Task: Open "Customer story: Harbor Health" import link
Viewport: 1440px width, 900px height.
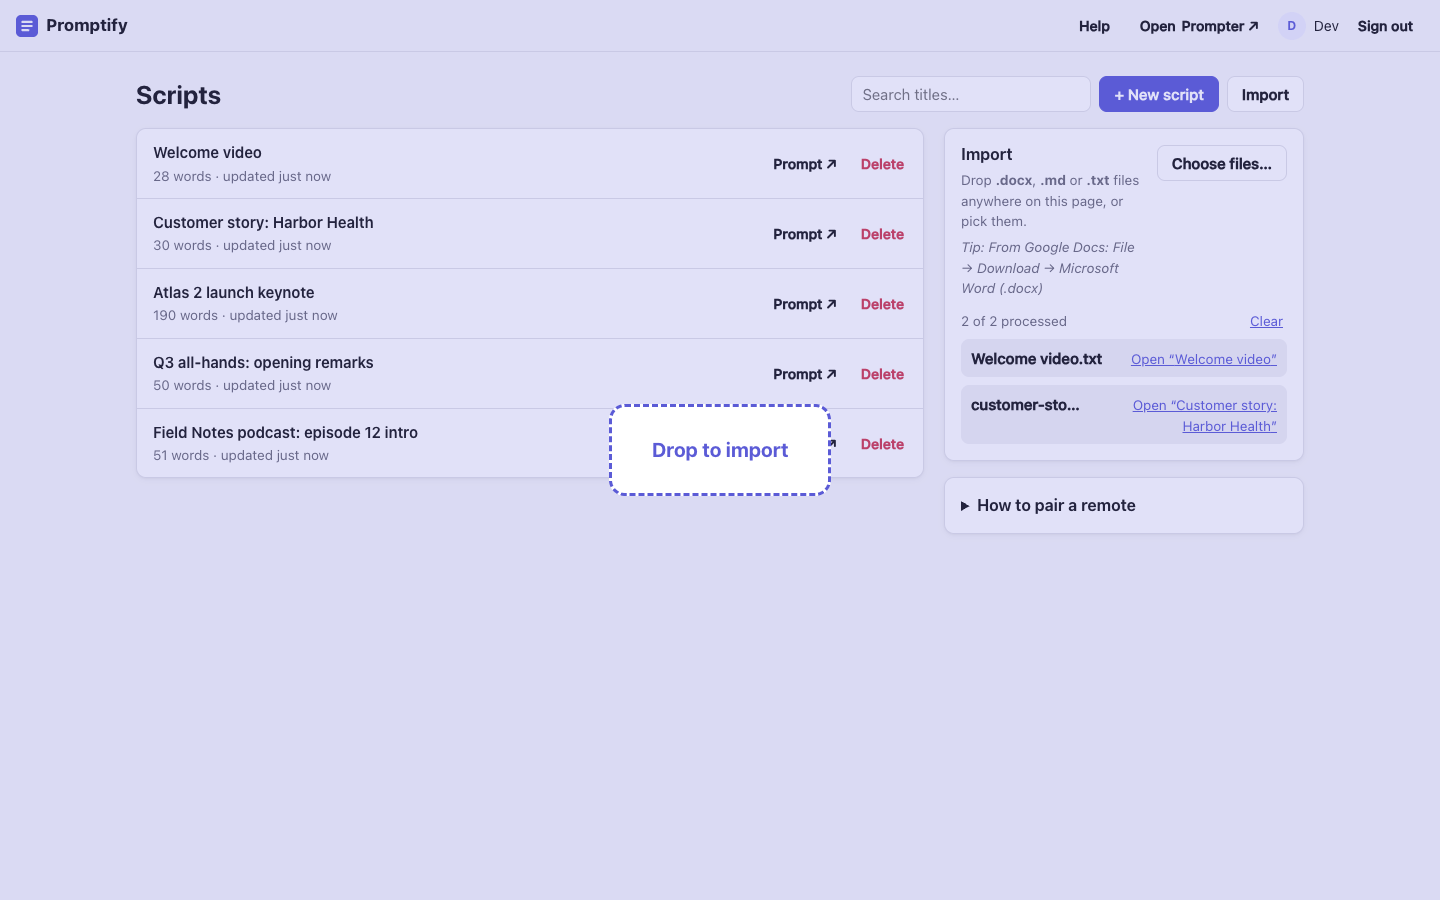Action: click(1204, 415)
